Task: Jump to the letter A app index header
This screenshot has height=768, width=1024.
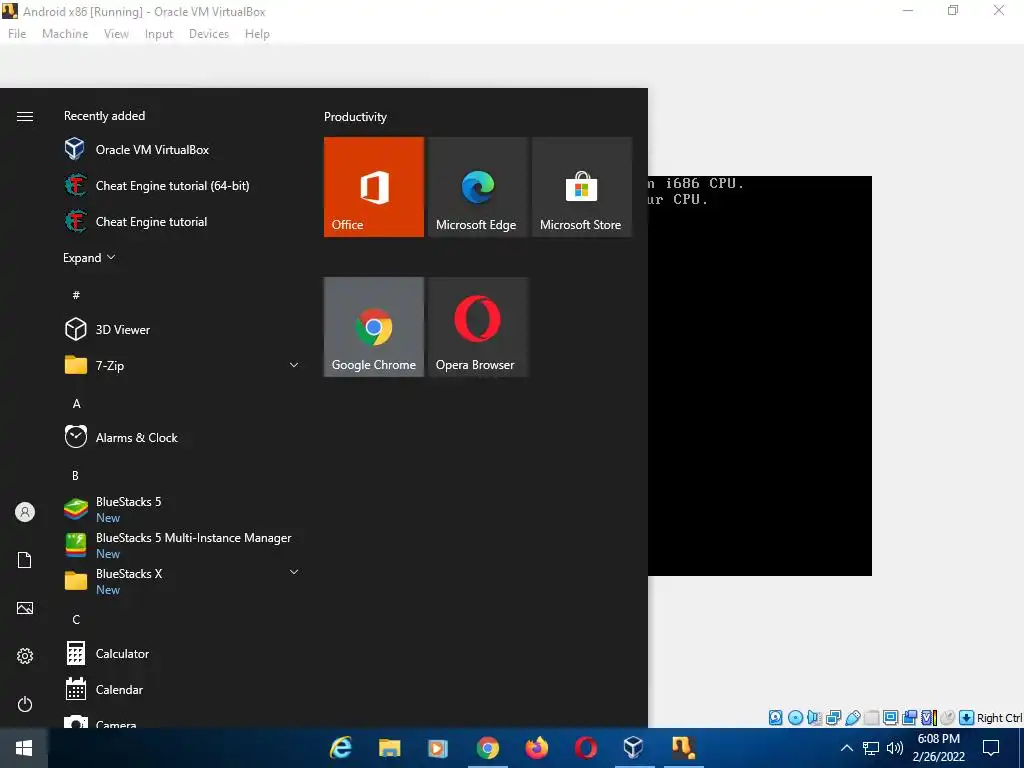Action: 76,404
